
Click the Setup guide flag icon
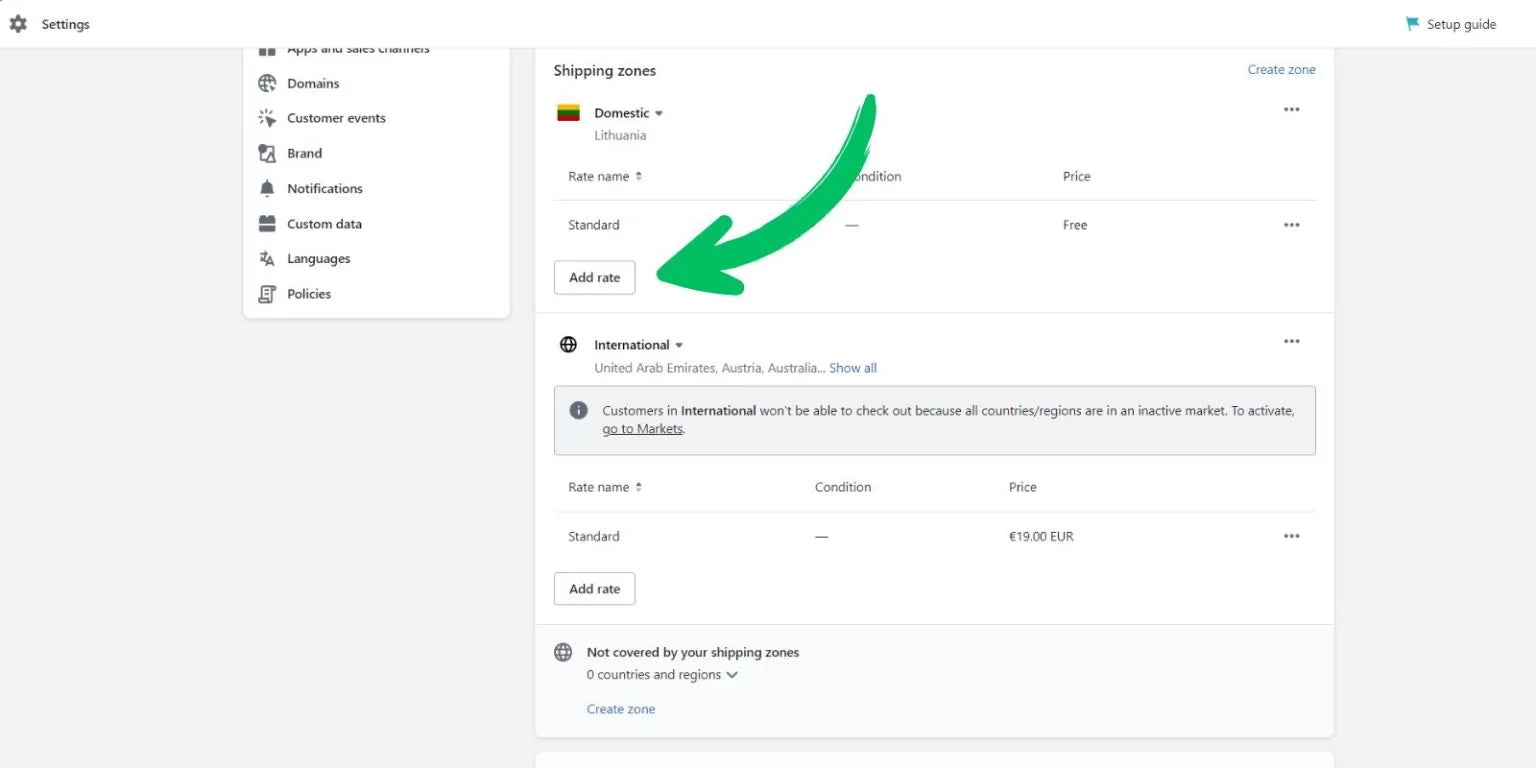coord(1412,24)
